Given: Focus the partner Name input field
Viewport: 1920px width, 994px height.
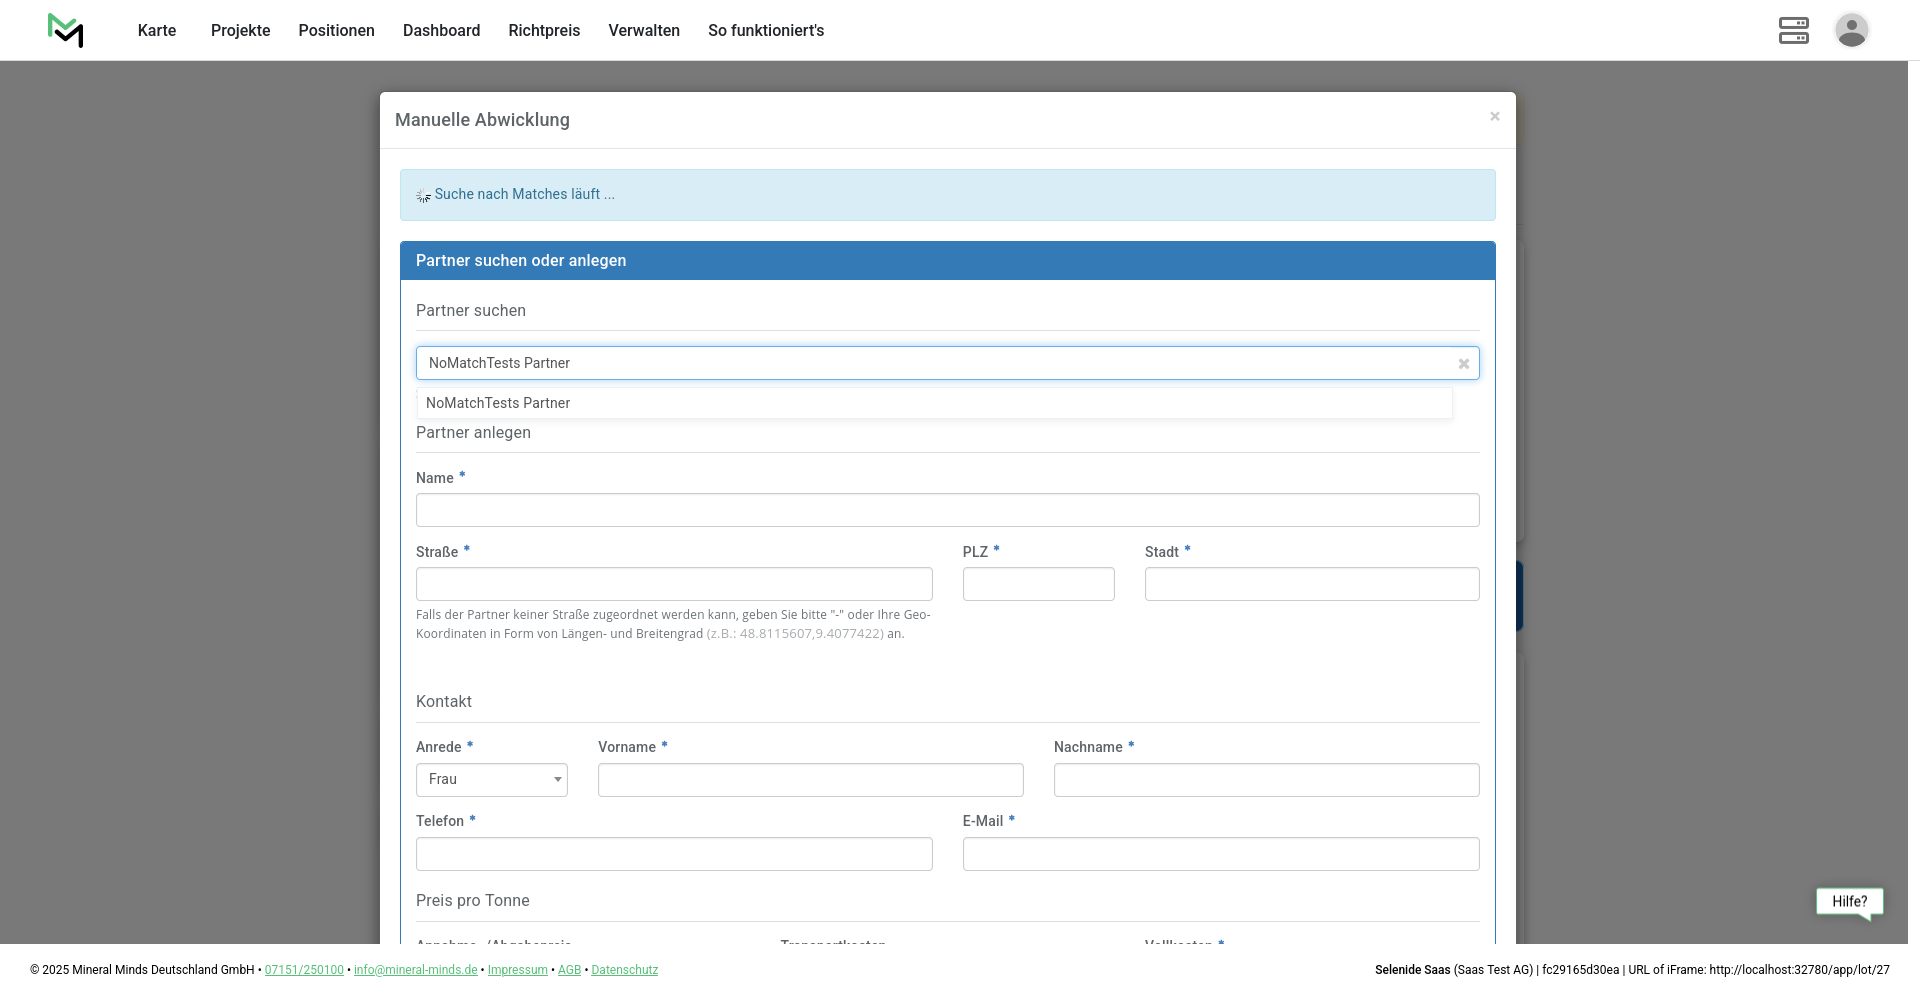Looking at the screenshot, I should click(947, 510).
